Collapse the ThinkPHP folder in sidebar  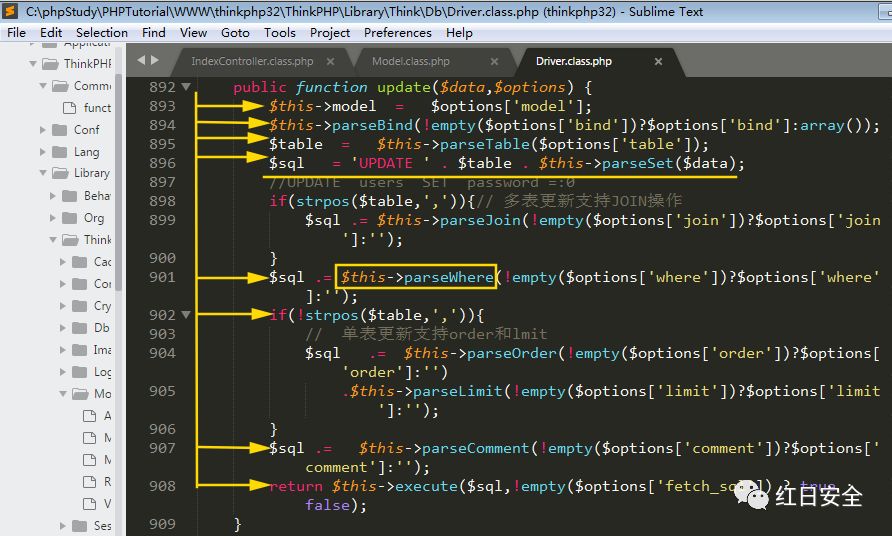point(33,64)
